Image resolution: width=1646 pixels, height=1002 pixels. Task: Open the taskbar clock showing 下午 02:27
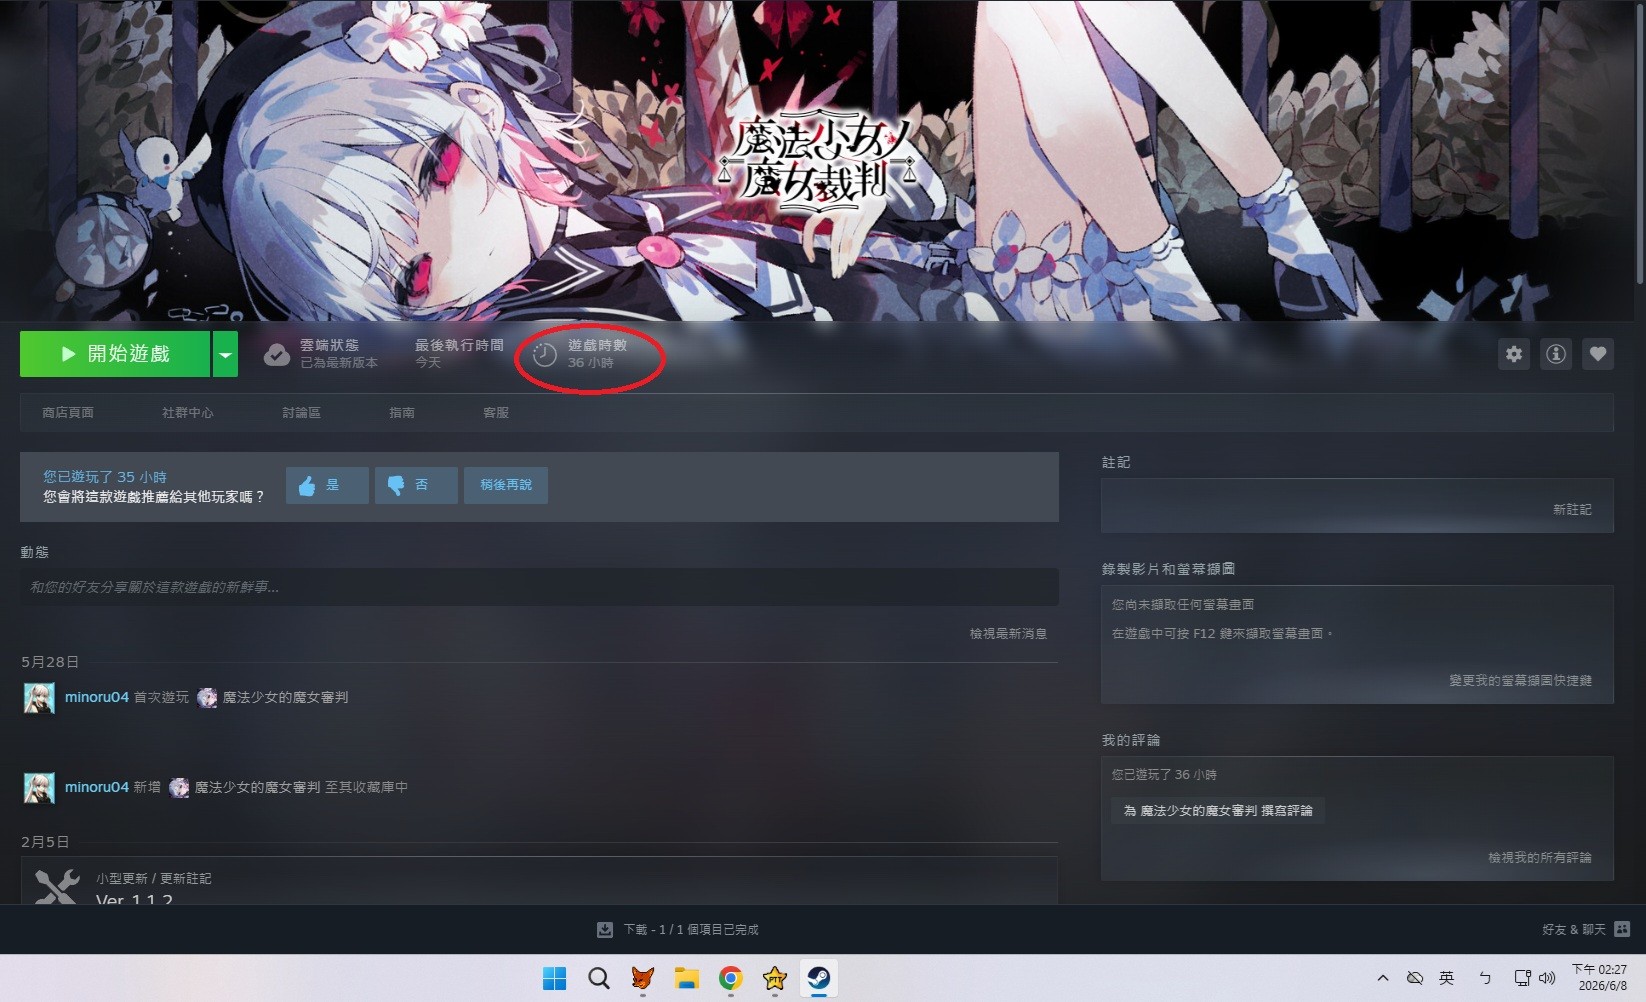click(1599, 978)
